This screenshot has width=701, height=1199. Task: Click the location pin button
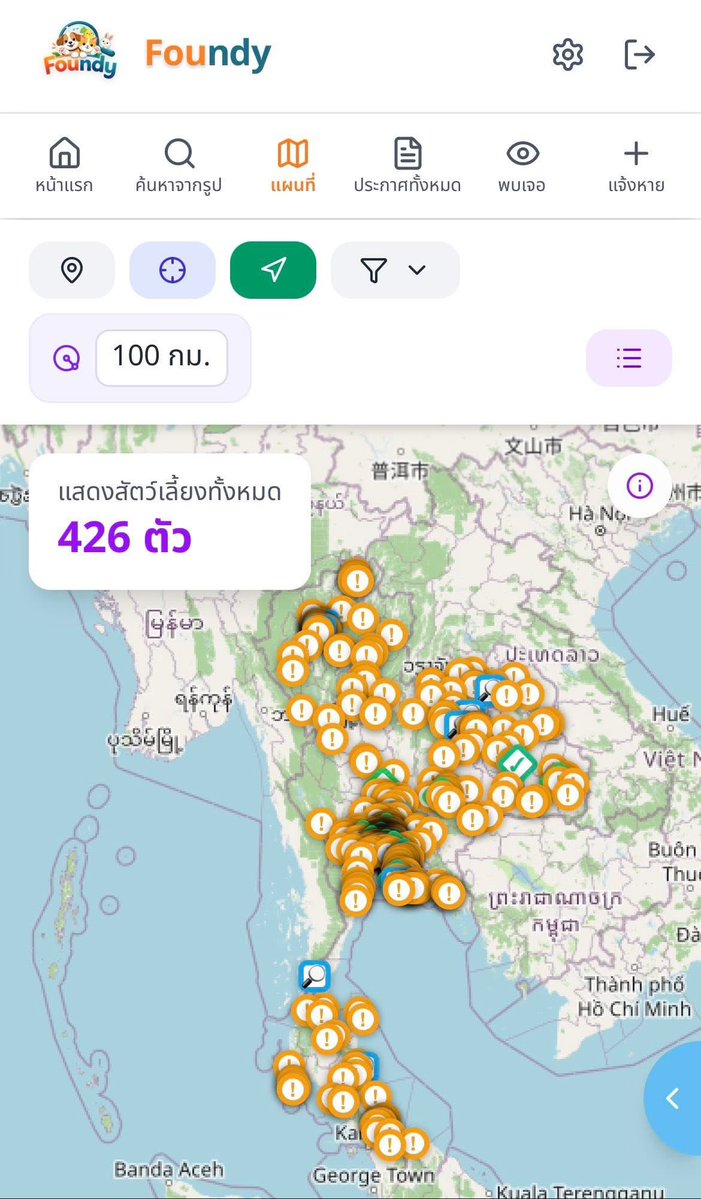pos(72,270)
